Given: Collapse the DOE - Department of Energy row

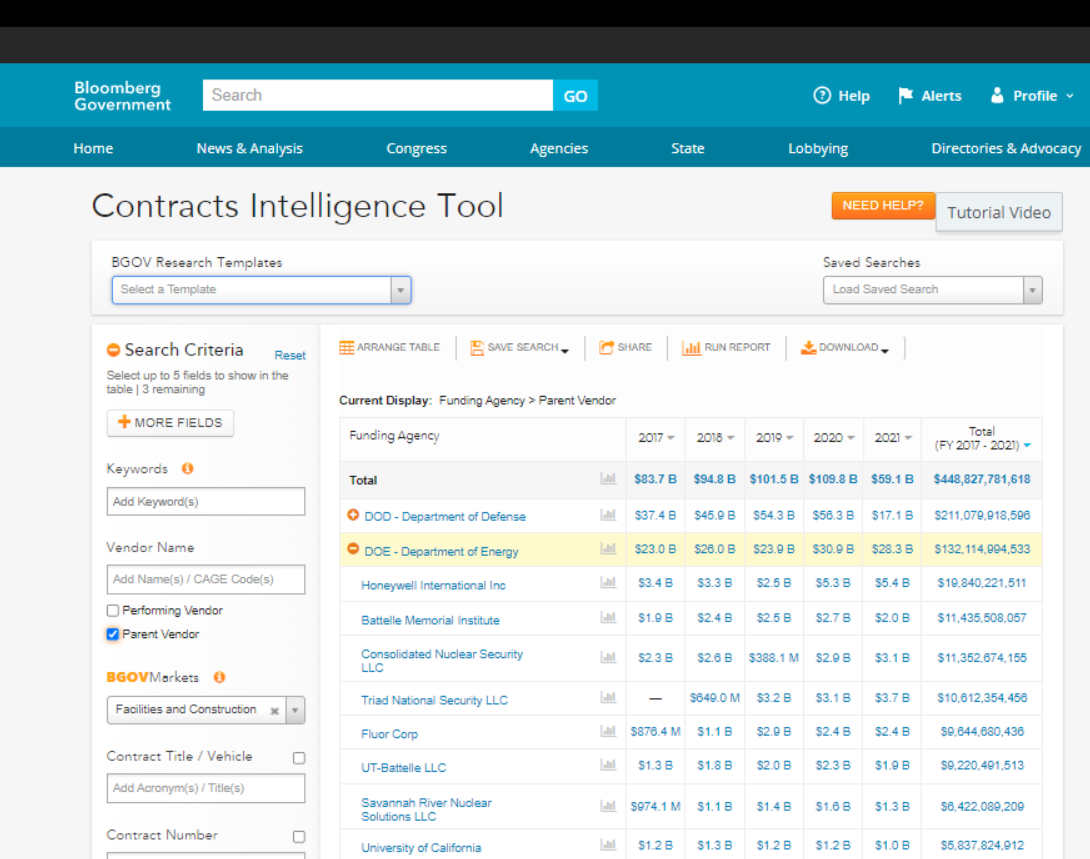Looking at the screenshot, I should click(x=353, y=549).
